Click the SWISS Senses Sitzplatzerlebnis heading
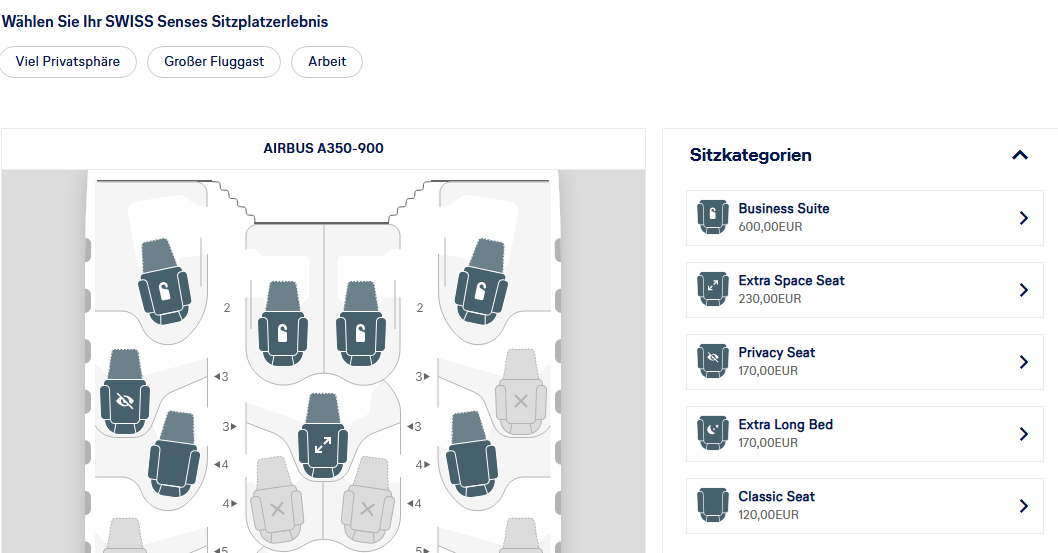This screenshot has width=1058, height=553. coord(165,22)
